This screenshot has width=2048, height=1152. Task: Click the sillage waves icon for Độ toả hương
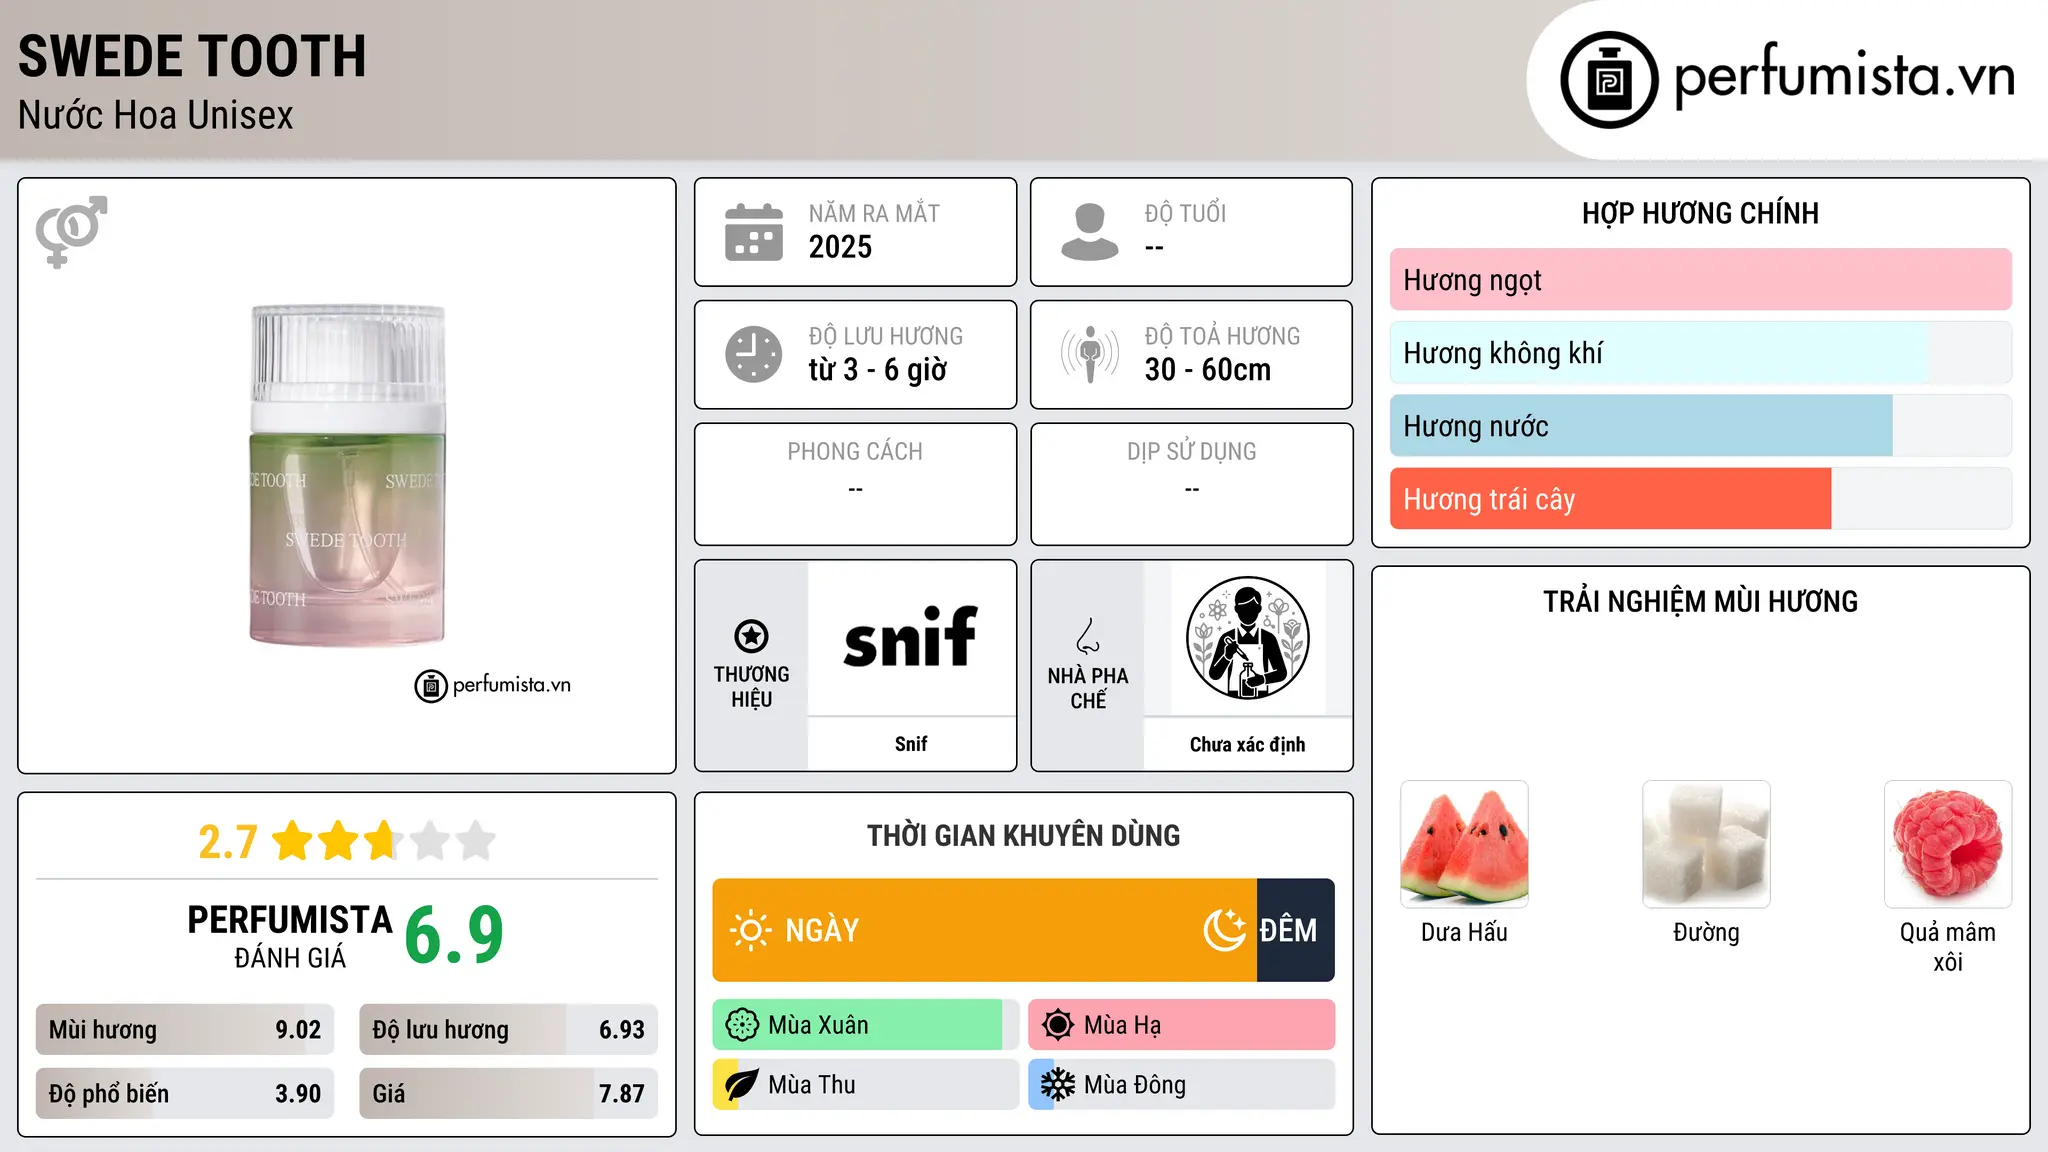1090,354
